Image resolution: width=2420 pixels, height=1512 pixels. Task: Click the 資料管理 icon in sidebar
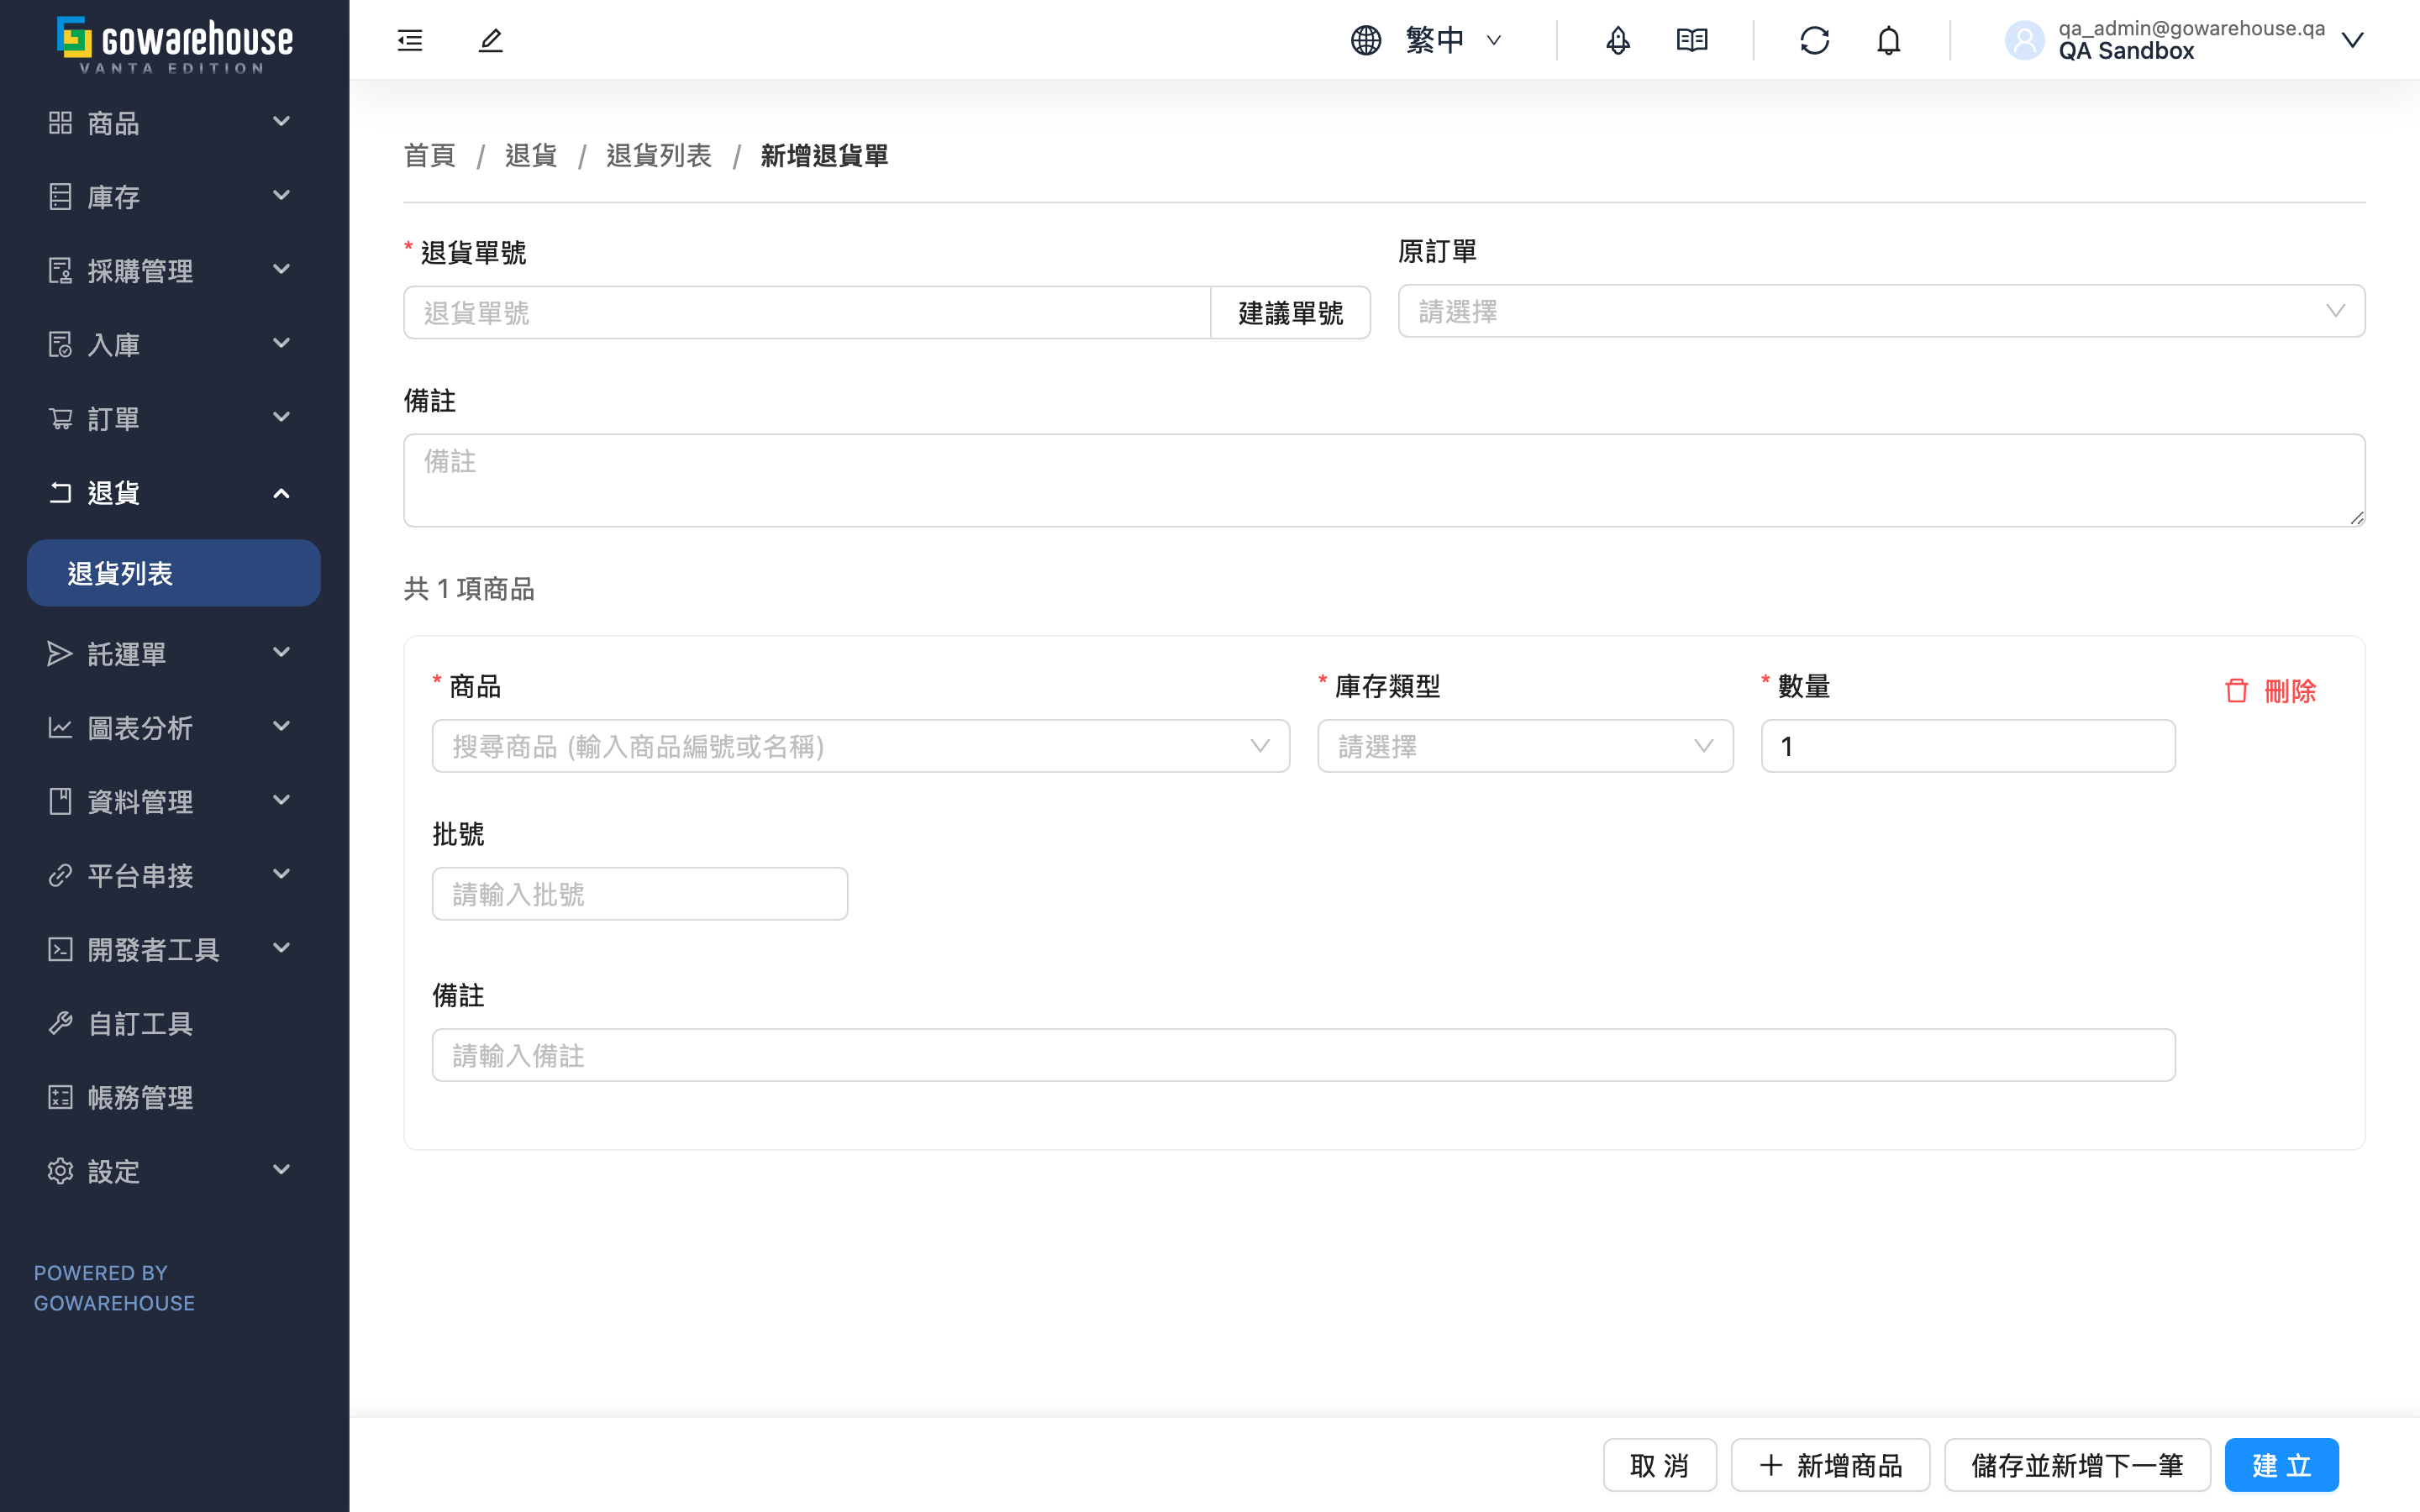pyautogui.click(x=60, y=801)
